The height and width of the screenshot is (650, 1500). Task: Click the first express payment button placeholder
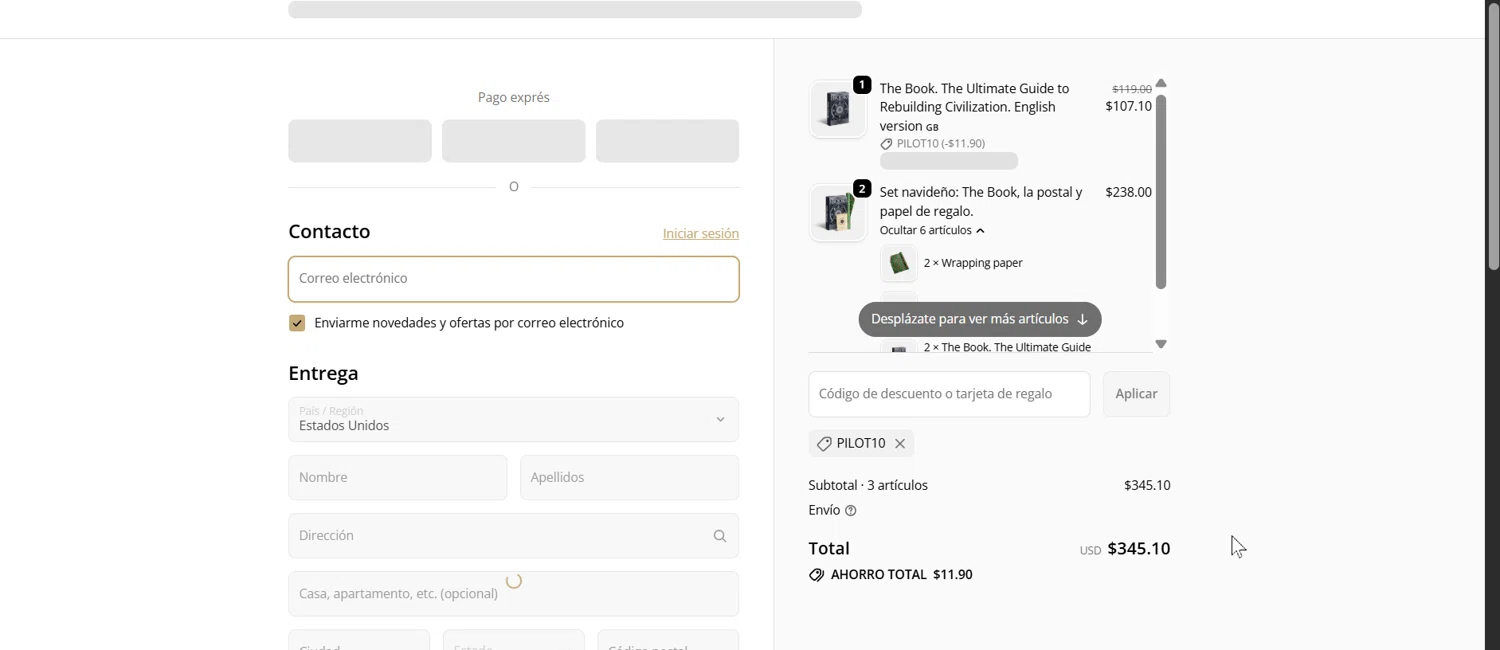[x=360, y=141]
